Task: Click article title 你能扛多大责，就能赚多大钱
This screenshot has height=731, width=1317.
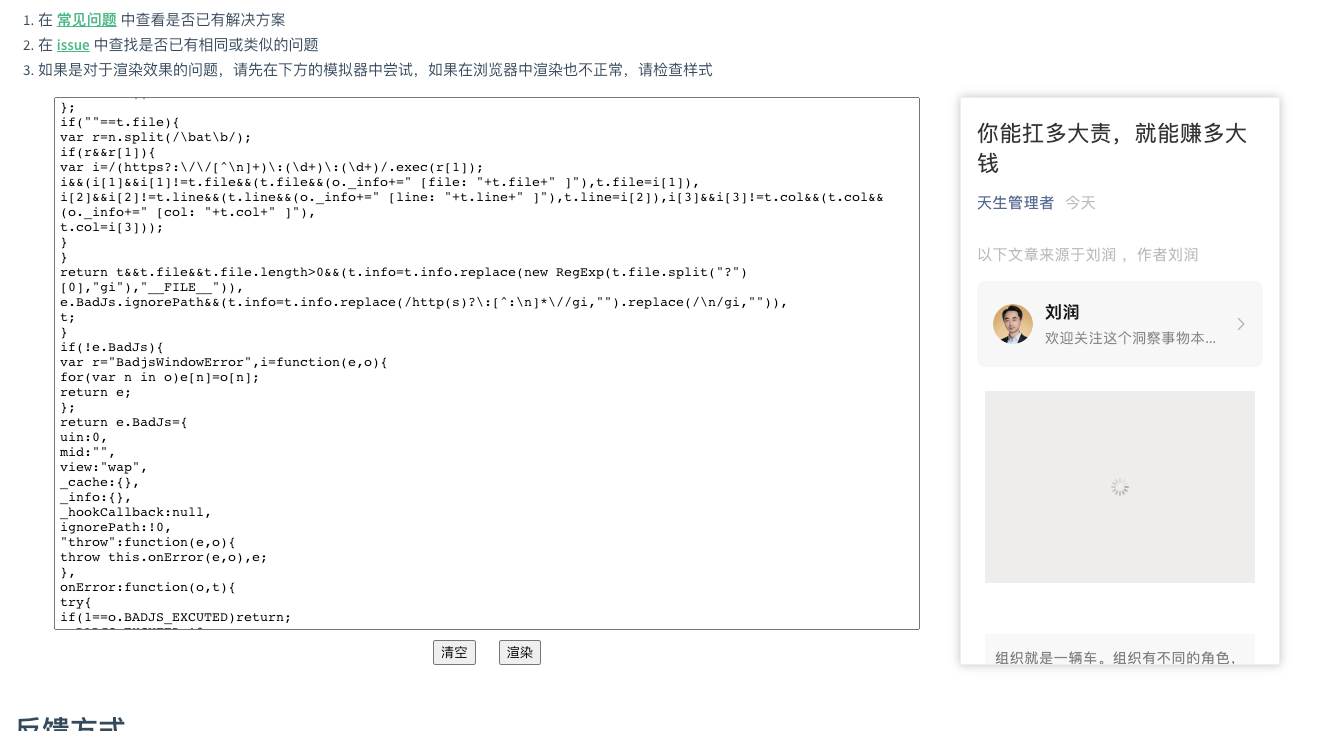Action: tap(1112, 148)
